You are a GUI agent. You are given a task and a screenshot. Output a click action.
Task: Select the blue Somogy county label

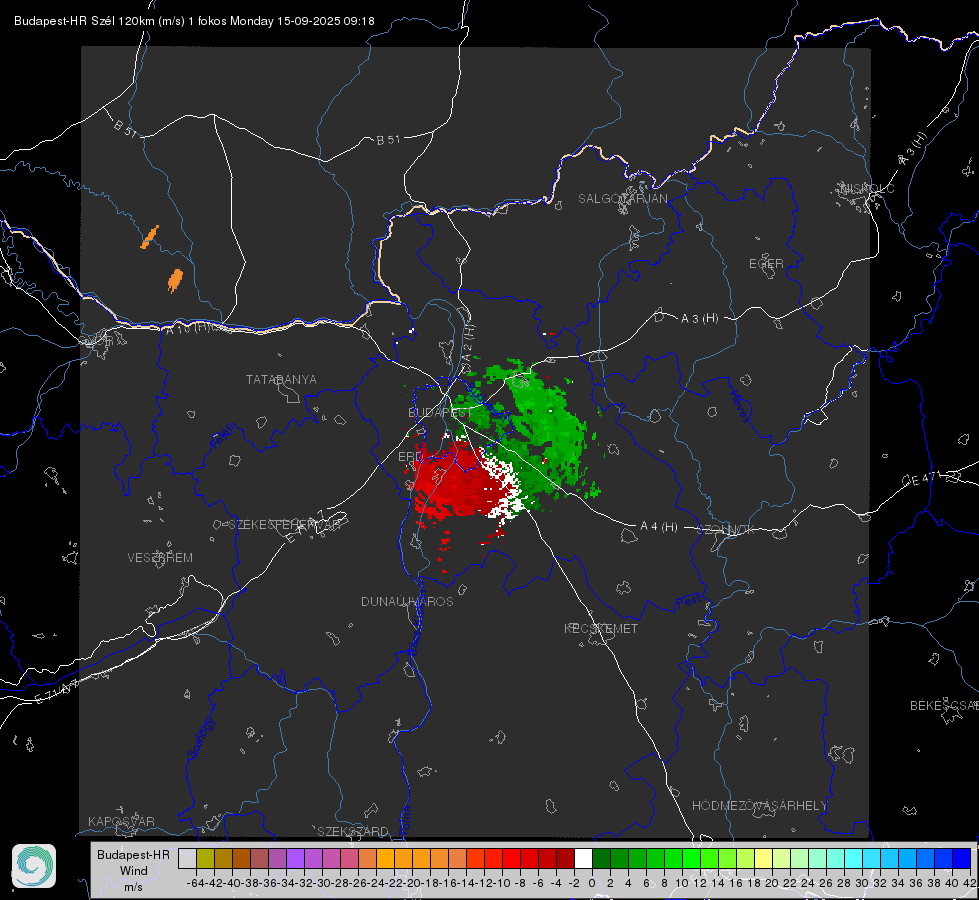coord(200,738)
